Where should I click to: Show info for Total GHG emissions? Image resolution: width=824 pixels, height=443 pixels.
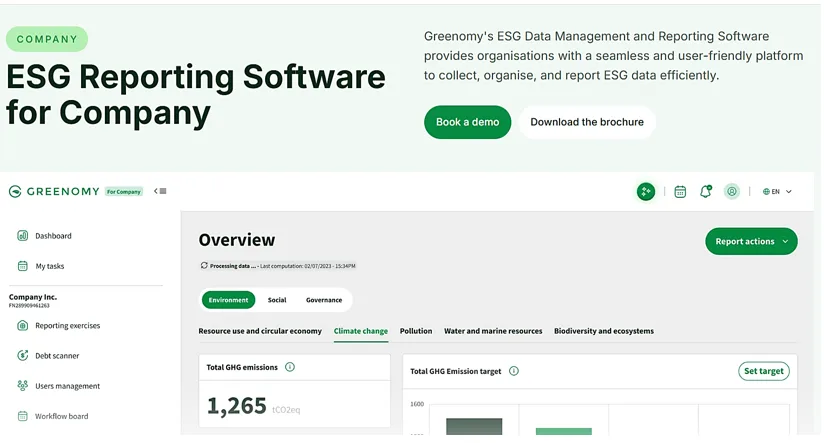pyautogui.click(x=290, y=367)
